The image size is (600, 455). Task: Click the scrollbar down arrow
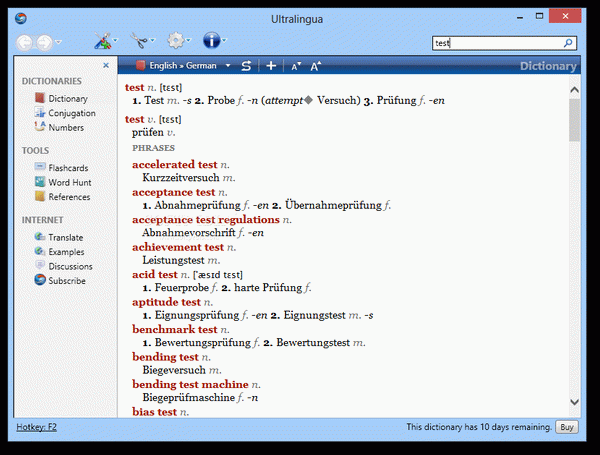click(x=574, y=402)
